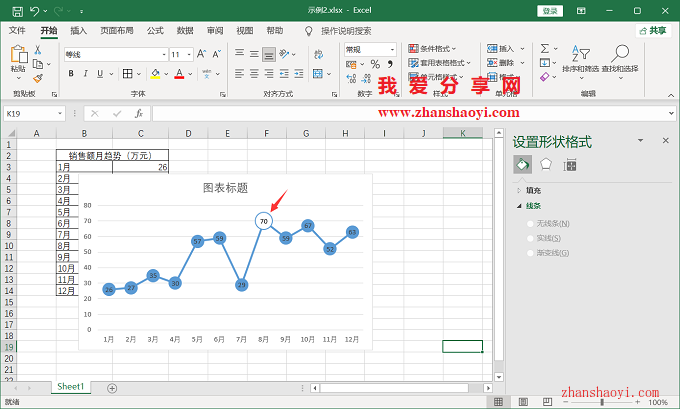Select the Gradient line radio option

click(530, 253)
